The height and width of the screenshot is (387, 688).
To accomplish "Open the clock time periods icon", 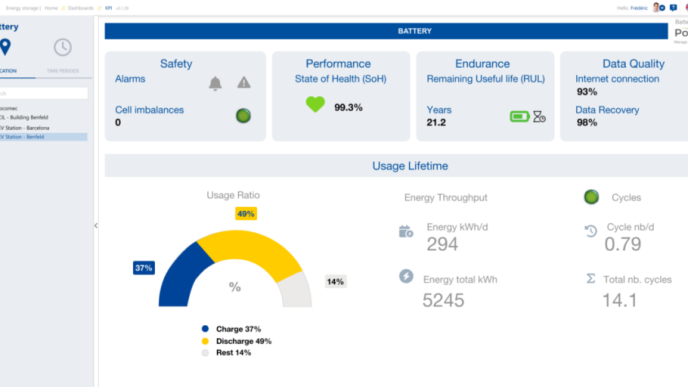I will tap(63, 47).
